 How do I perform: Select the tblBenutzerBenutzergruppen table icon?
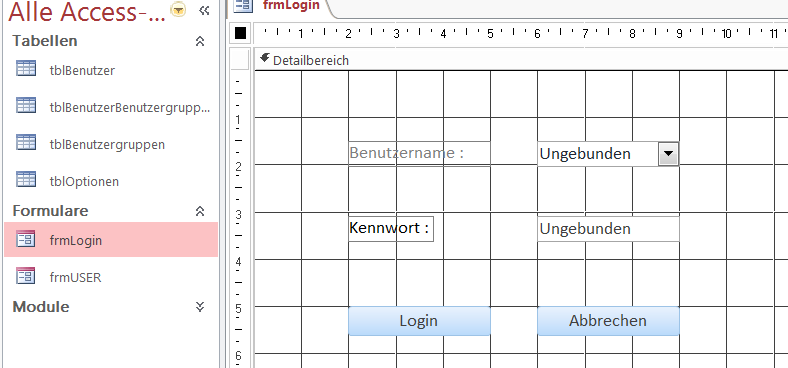pos(26,105)
